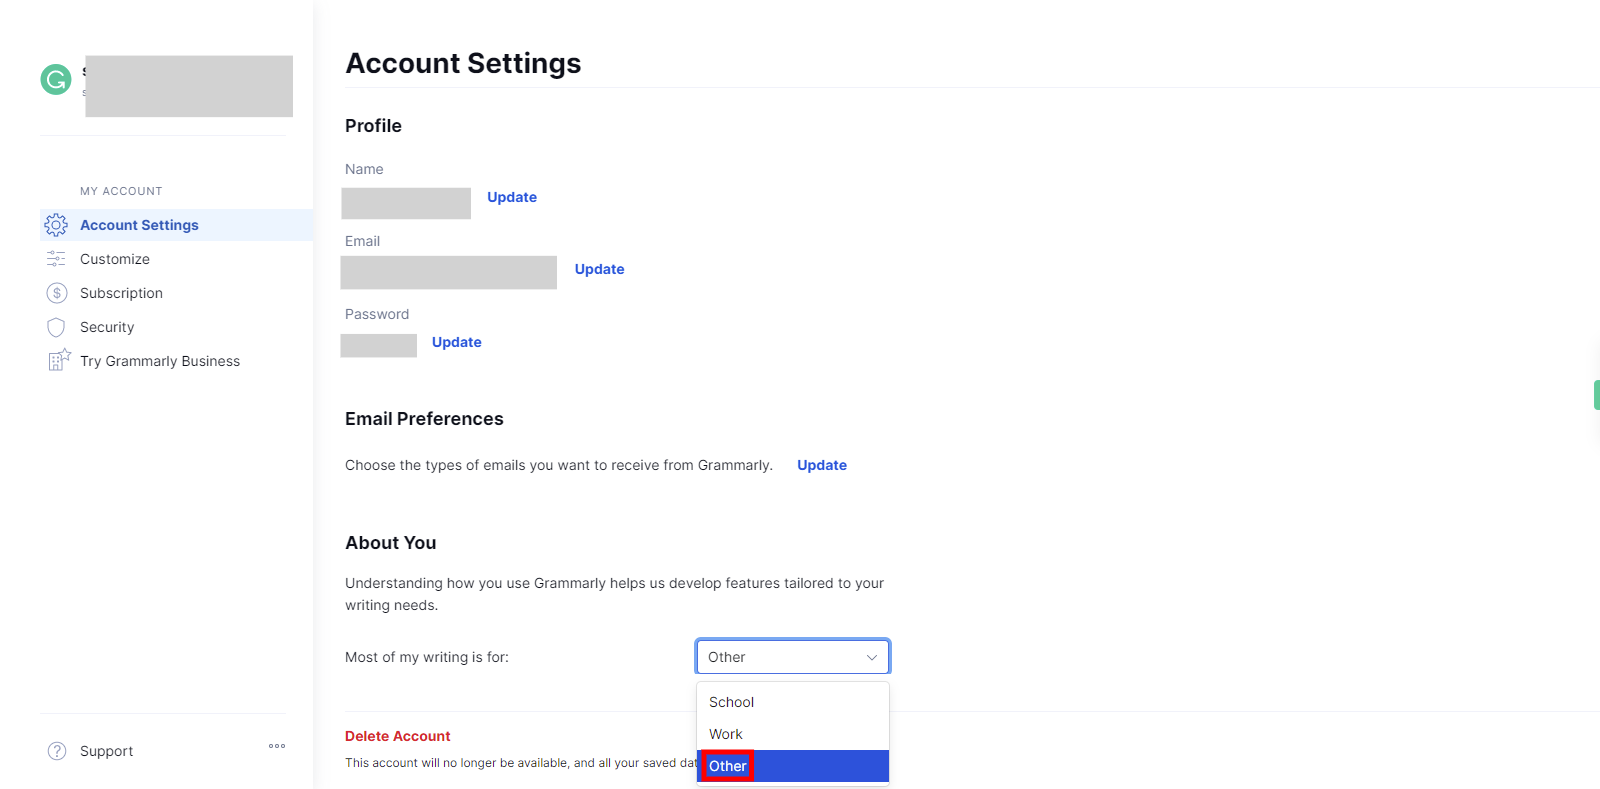Screen dimensions: 1600x789
Task: Click the Support question mark icon
Action: (x=57, y=751)
